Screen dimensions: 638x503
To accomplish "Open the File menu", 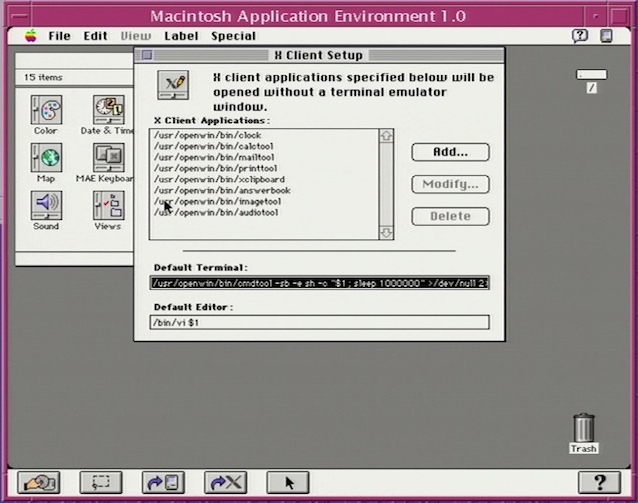I will click(x=59, y=36).
